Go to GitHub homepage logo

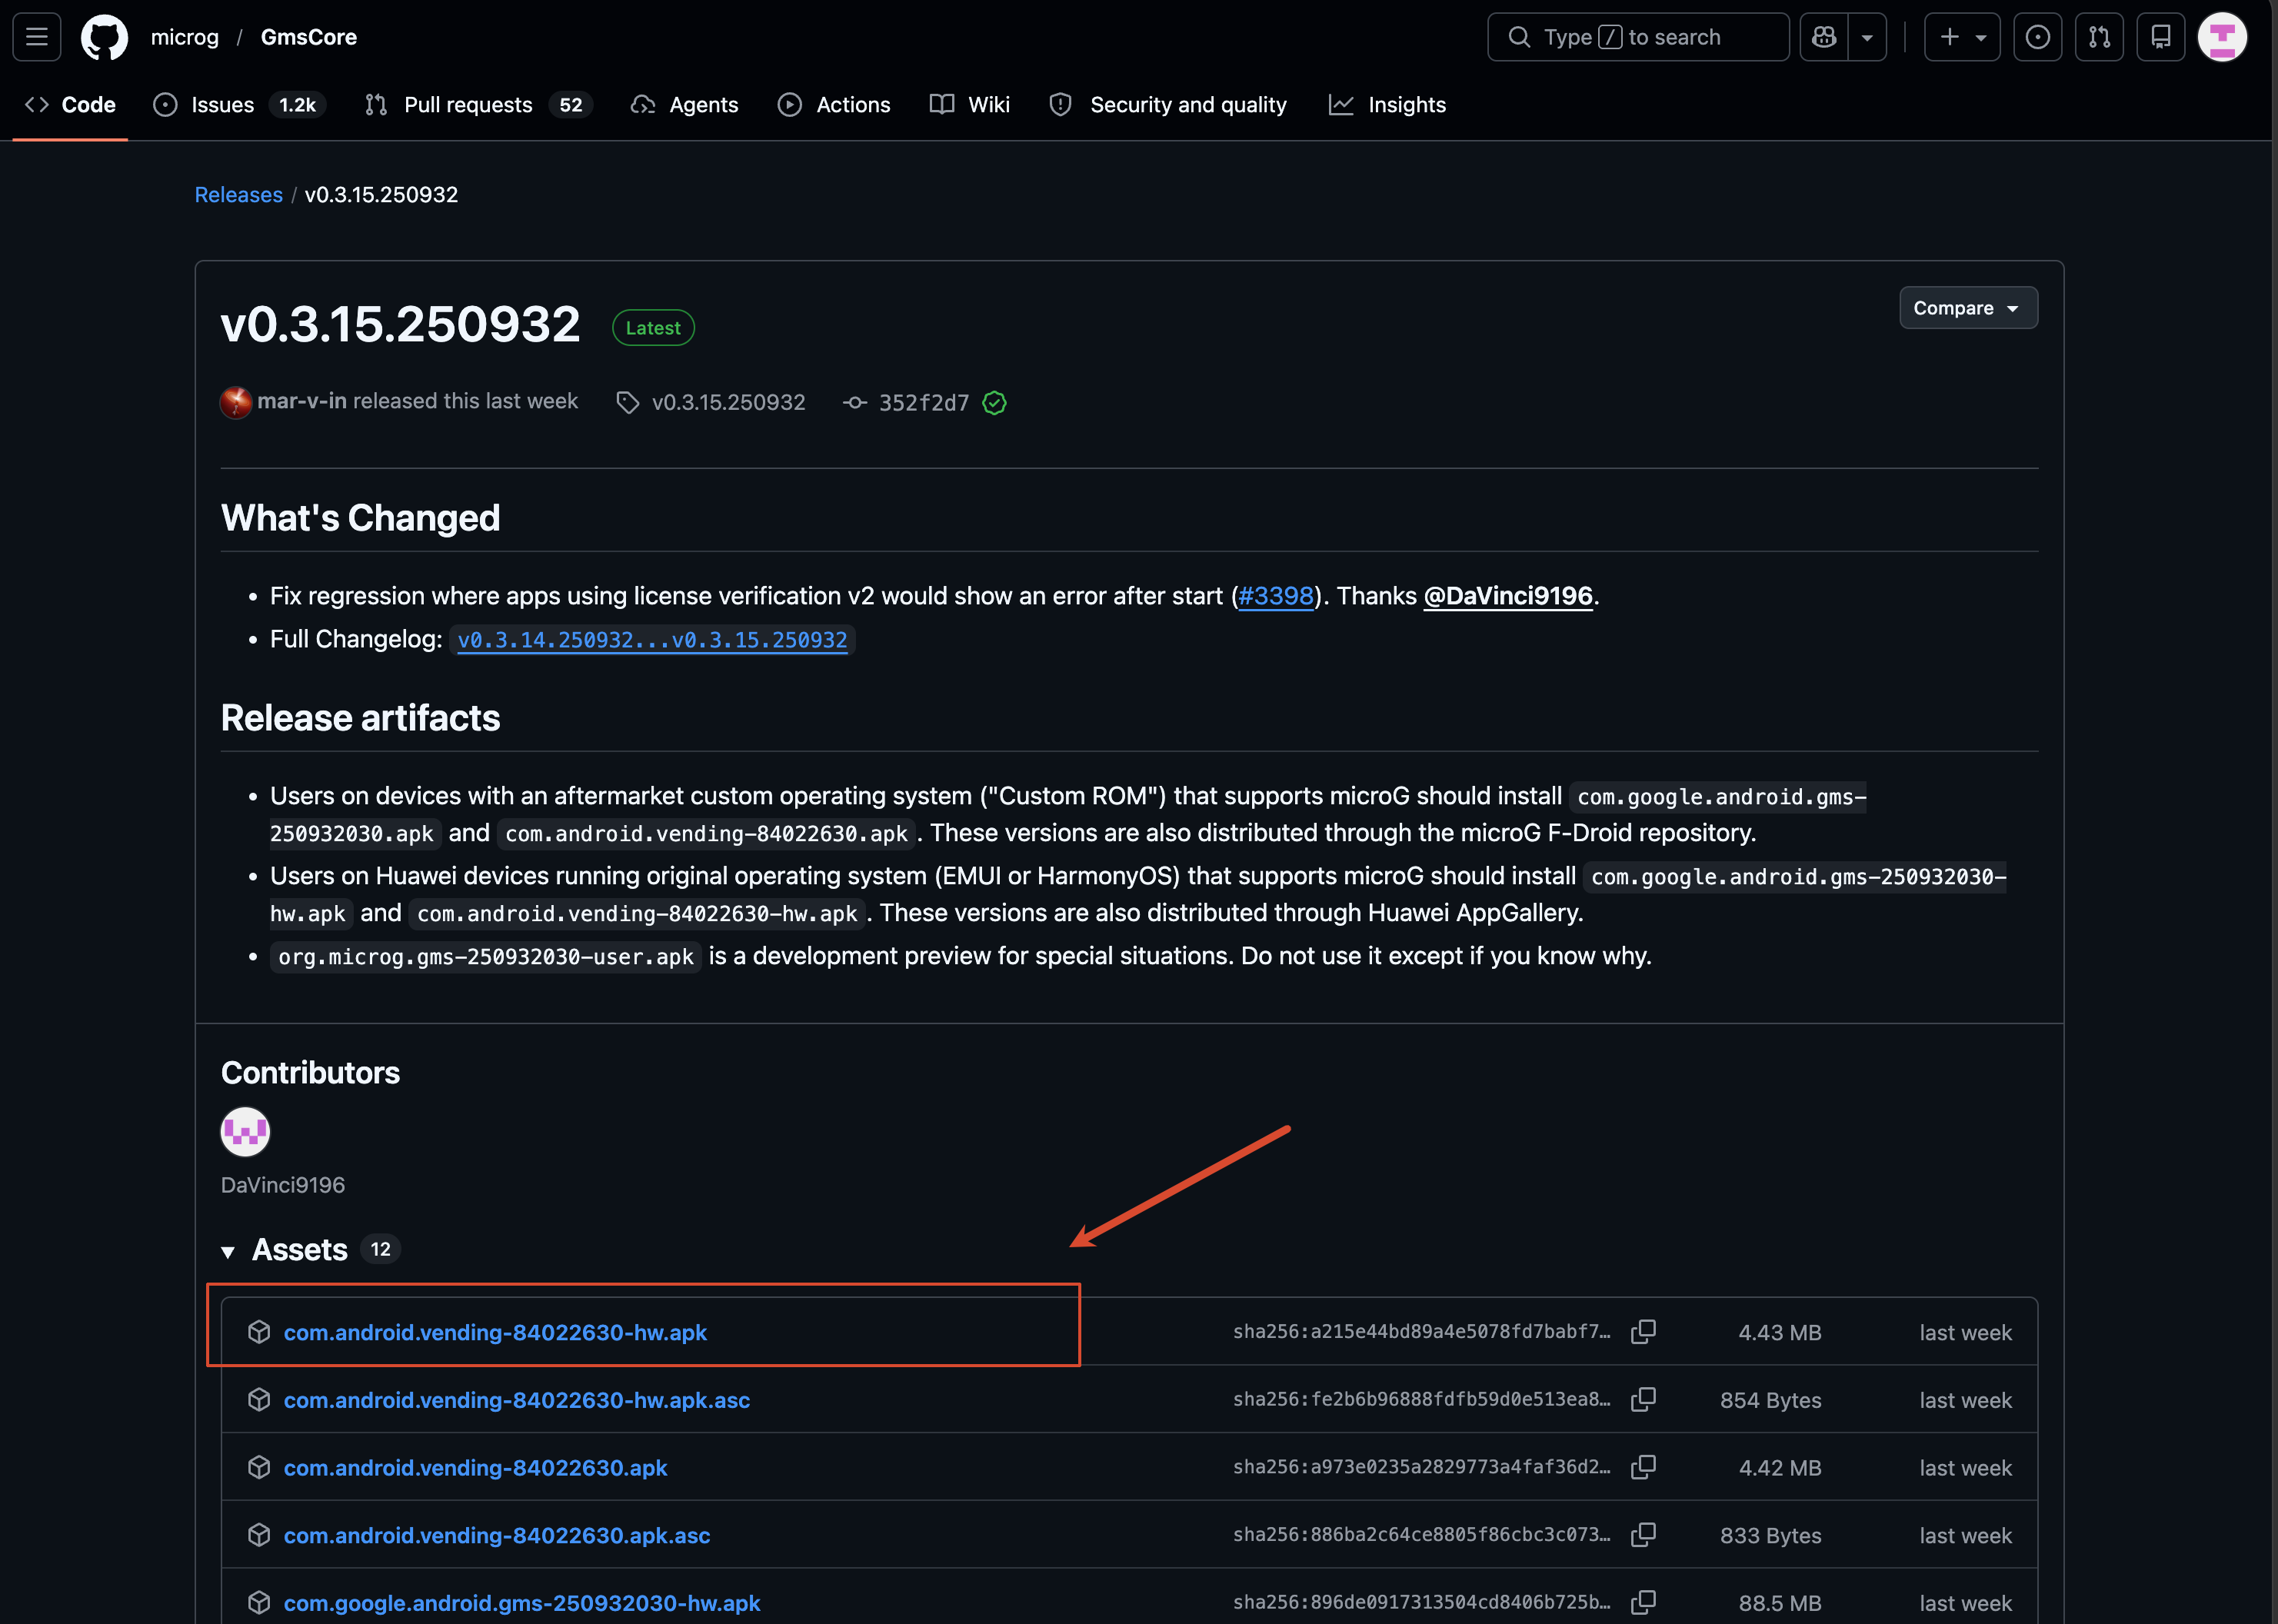pos(104,37)
